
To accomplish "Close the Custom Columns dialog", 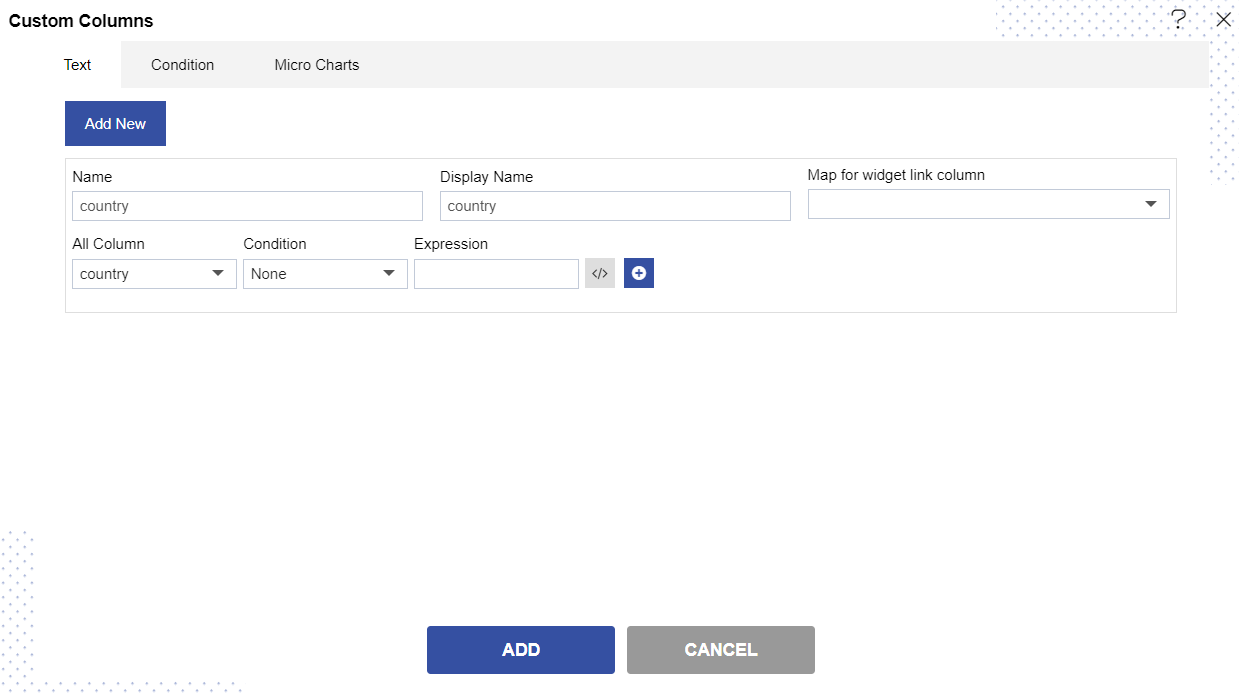I will pyautogui.click(x=1223, y=19).
